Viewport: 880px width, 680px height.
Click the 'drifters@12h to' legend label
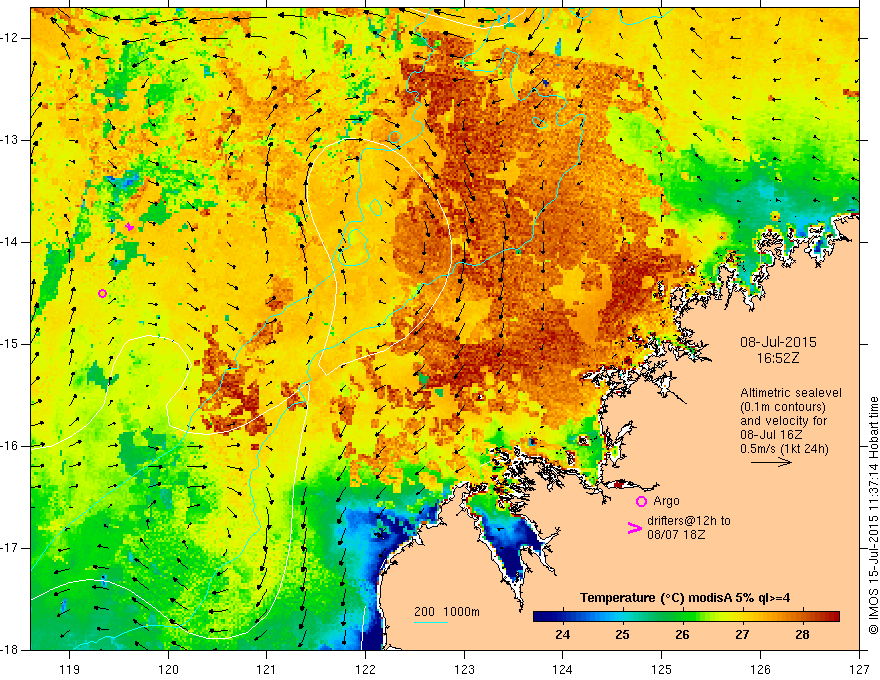coord(689,521)
